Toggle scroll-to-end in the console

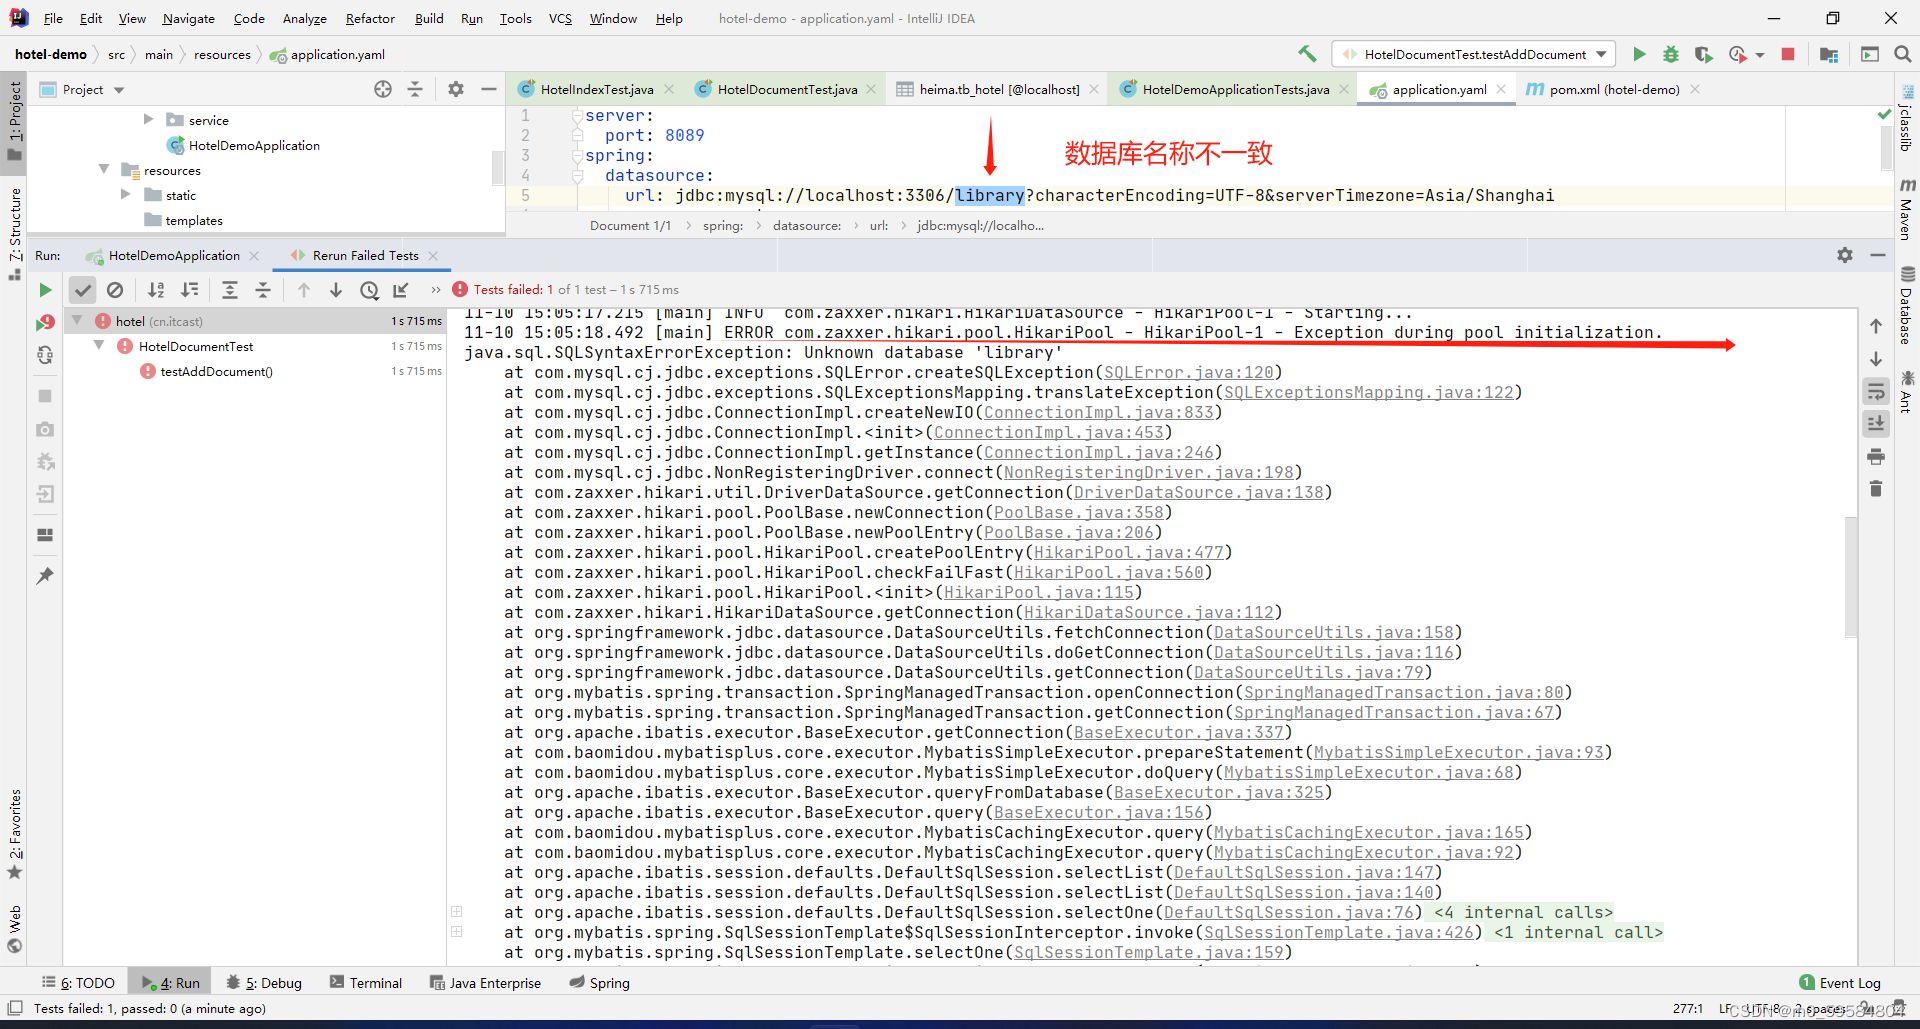[1877, 423]
